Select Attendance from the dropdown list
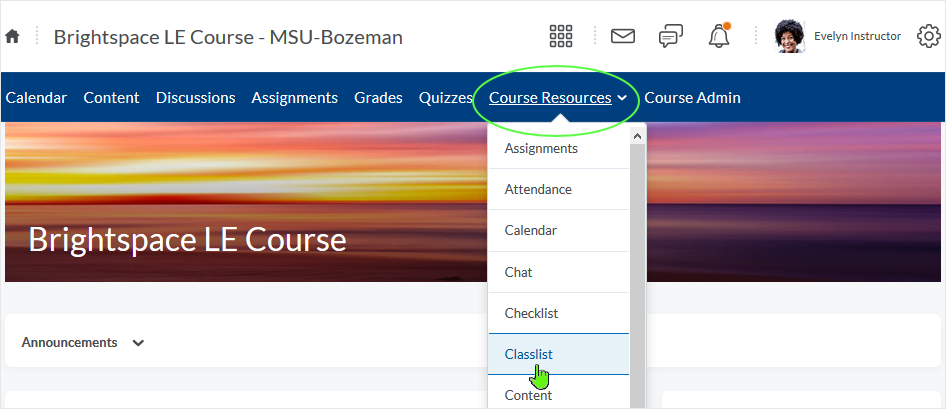946x409 pixels. tap(559, 189)
